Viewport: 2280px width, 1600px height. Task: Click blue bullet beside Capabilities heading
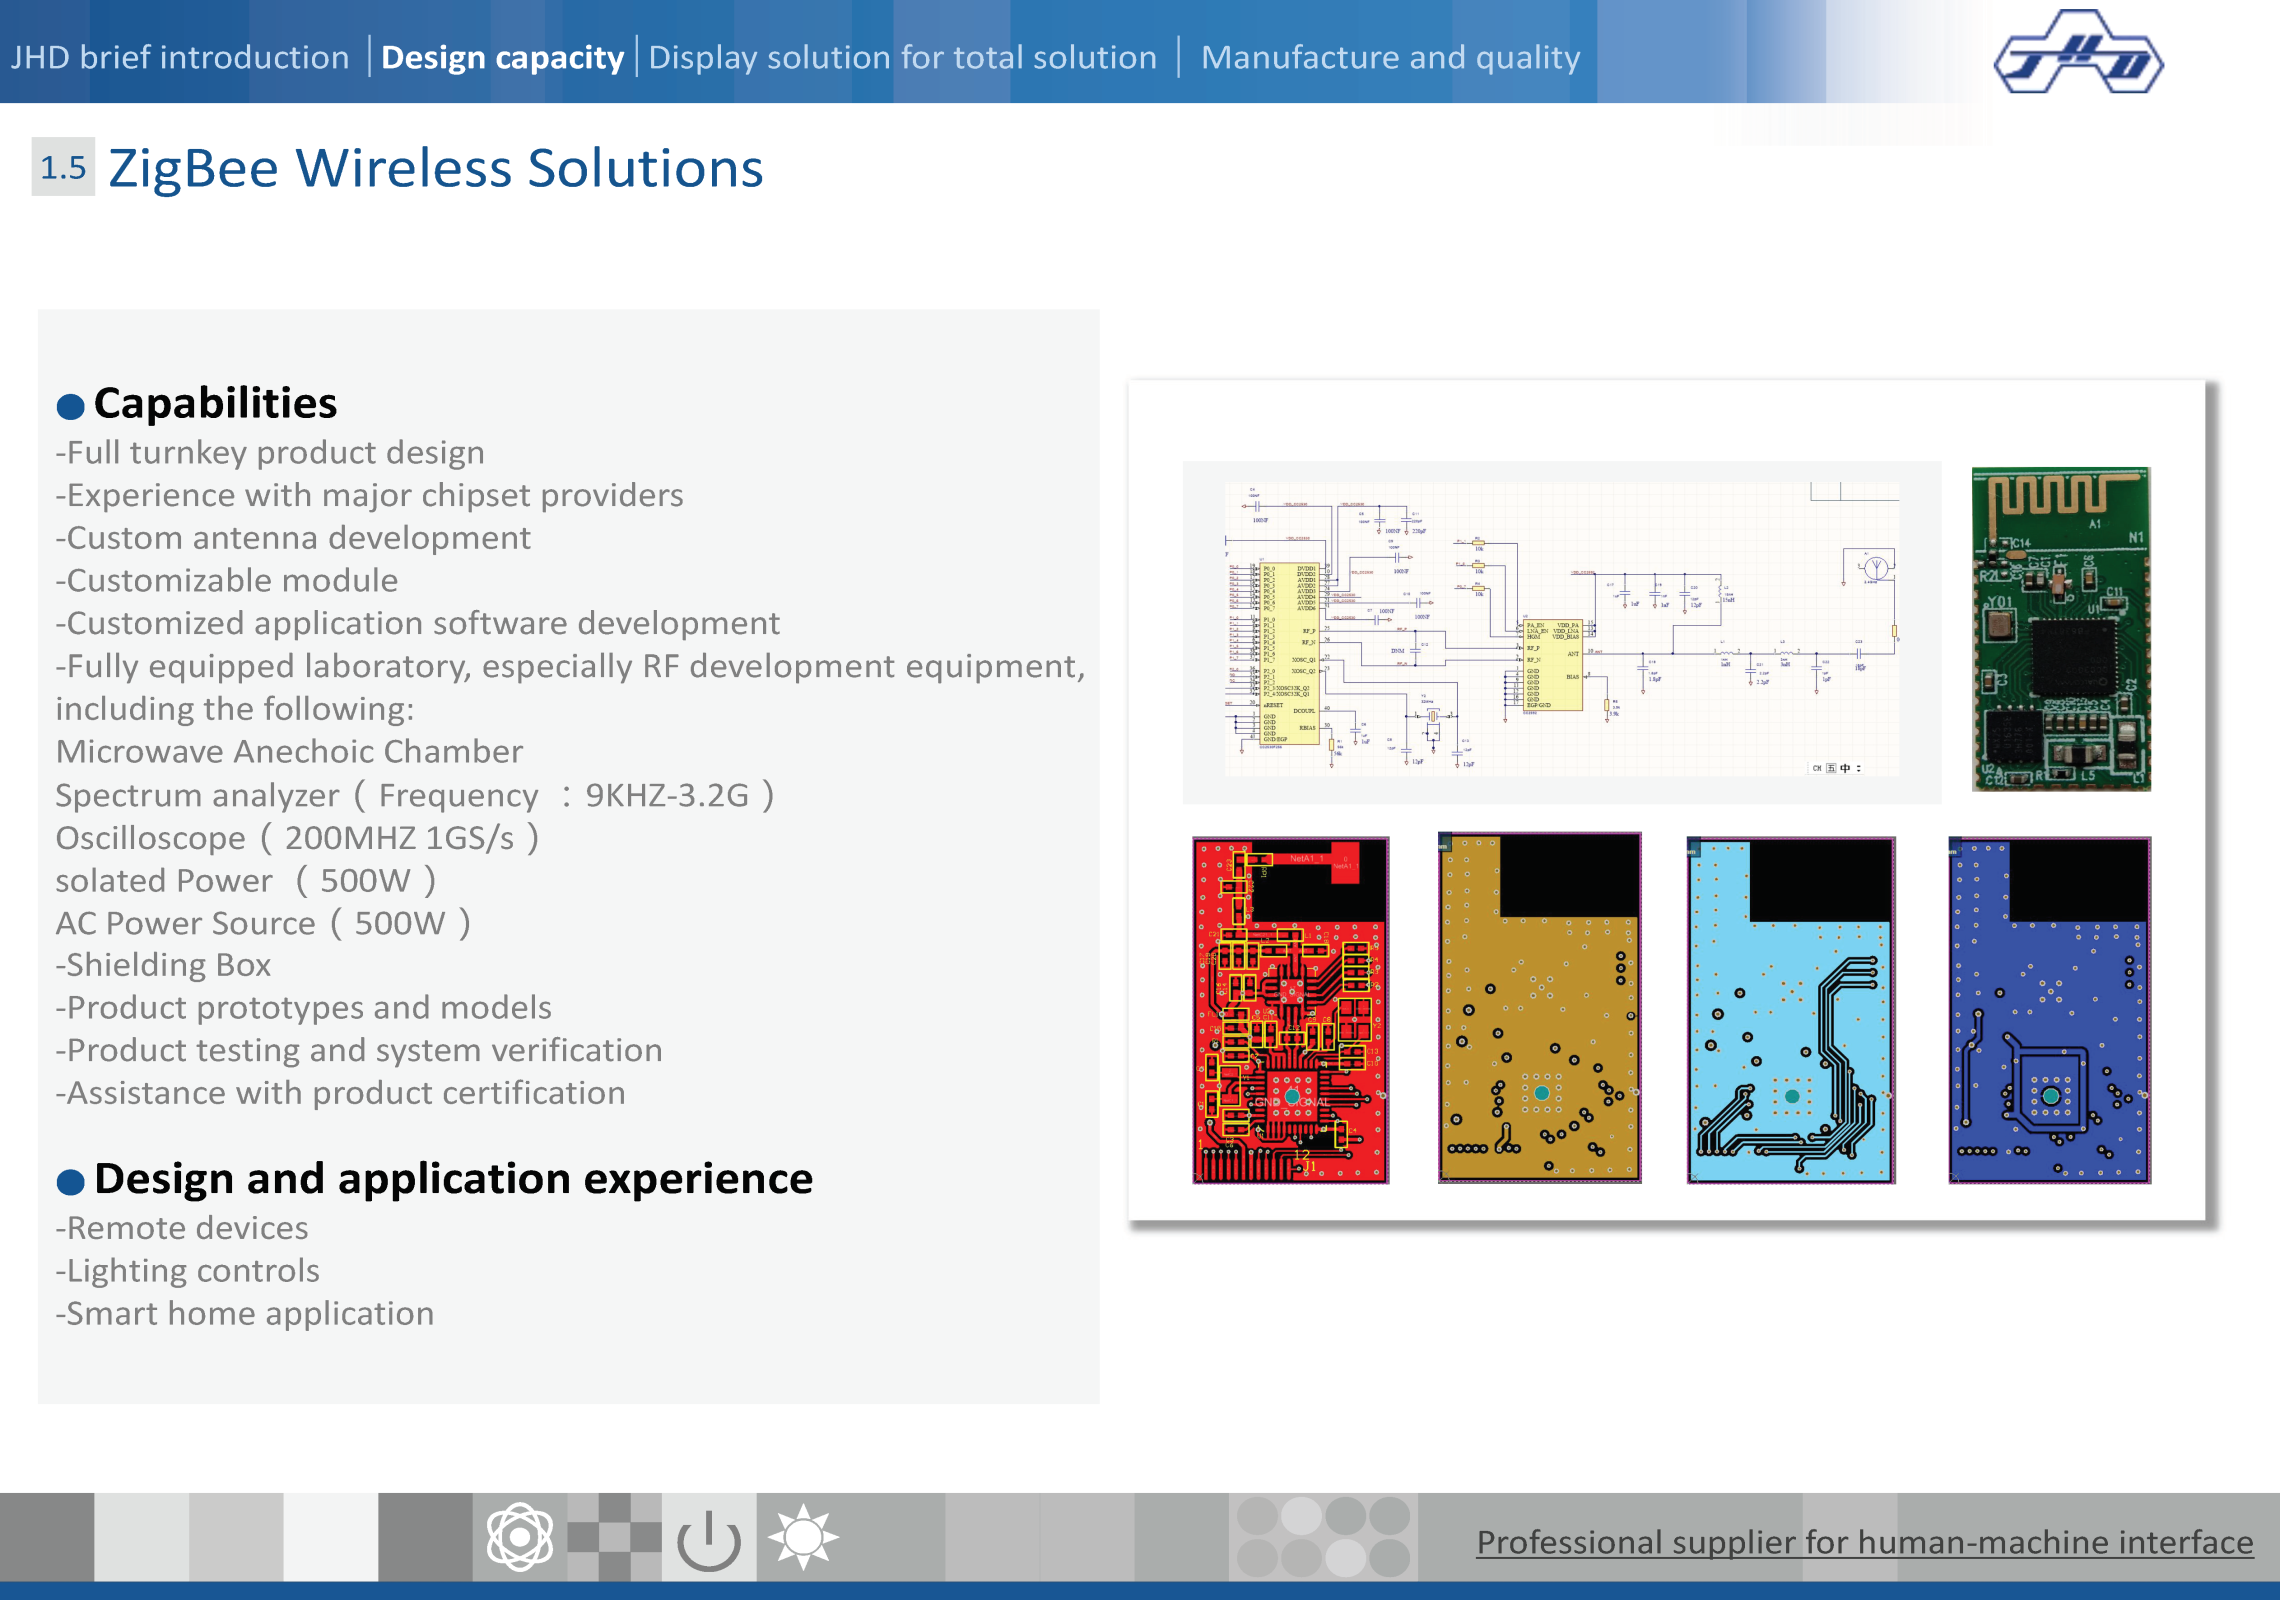tap(70, 407)
